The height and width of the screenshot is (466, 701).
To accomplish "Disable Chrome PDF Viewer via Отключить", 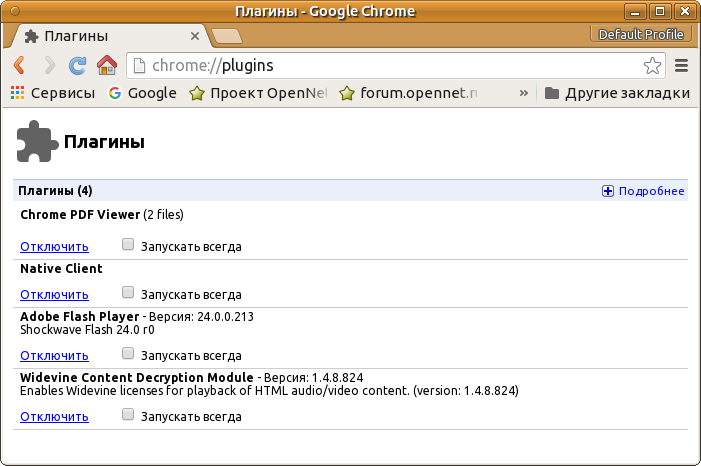I will [x=55, y=247].
